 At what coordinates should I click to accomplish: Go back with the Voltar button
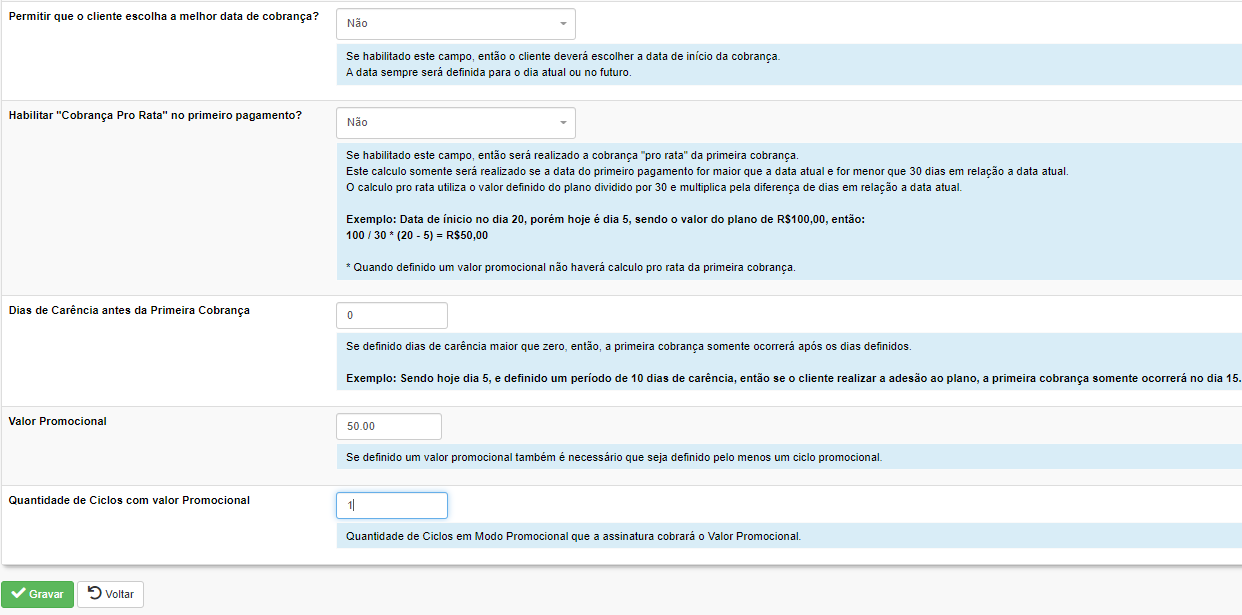click(111, 594)
